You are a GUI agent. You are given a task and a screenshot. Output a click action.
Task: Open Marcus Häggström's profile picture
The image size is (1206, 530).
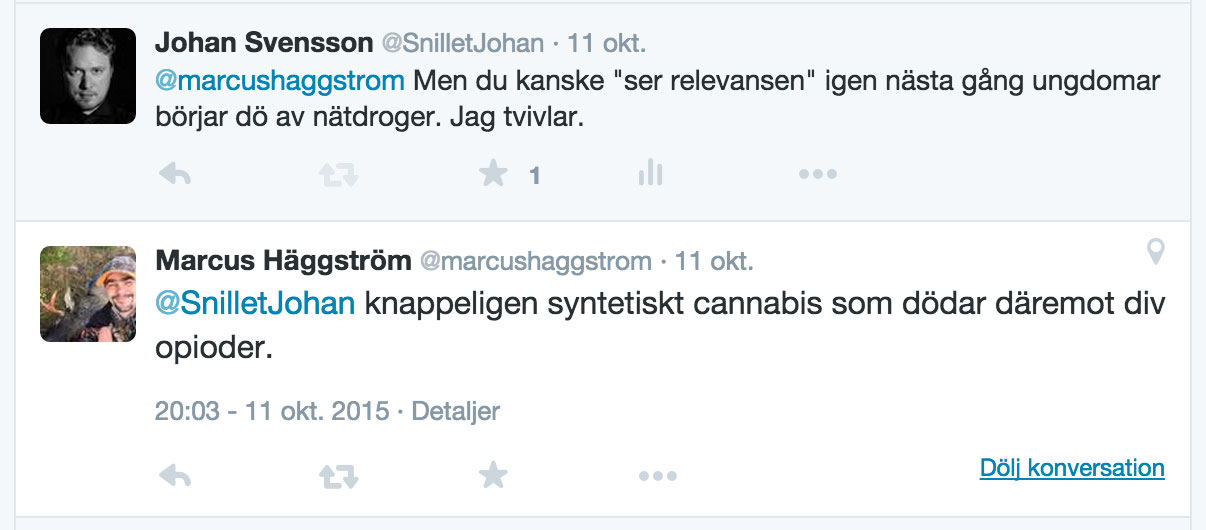(88, 294)
